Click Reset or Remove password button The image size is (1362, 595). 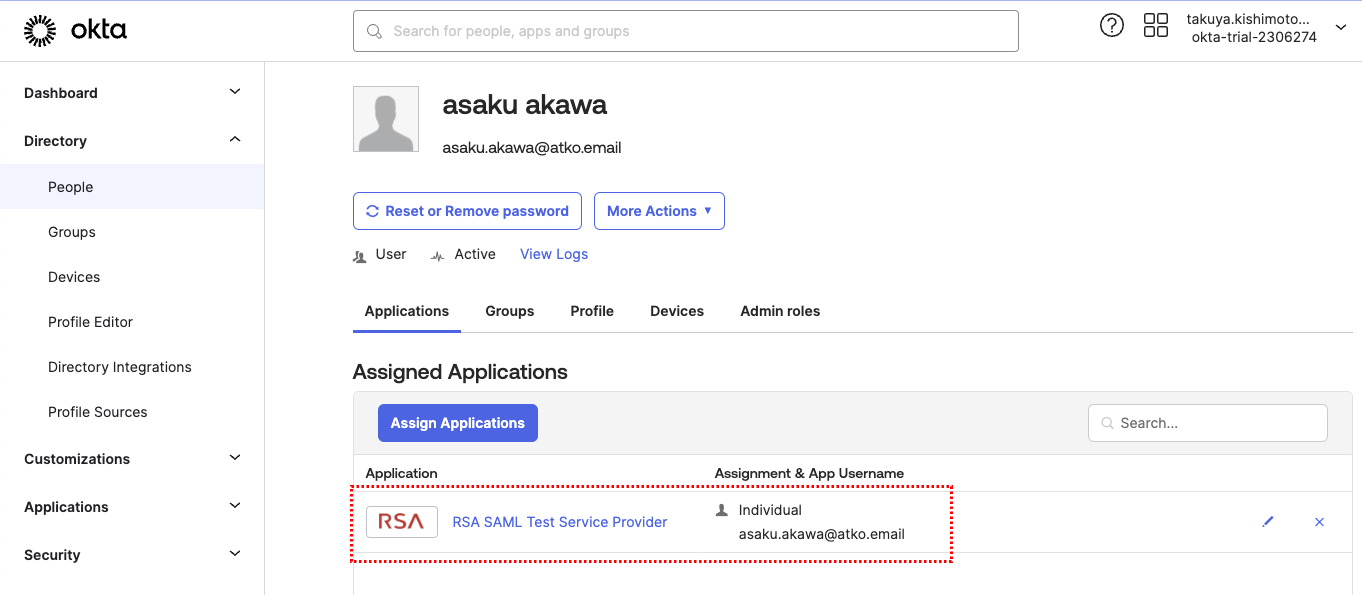pos(467,211)
